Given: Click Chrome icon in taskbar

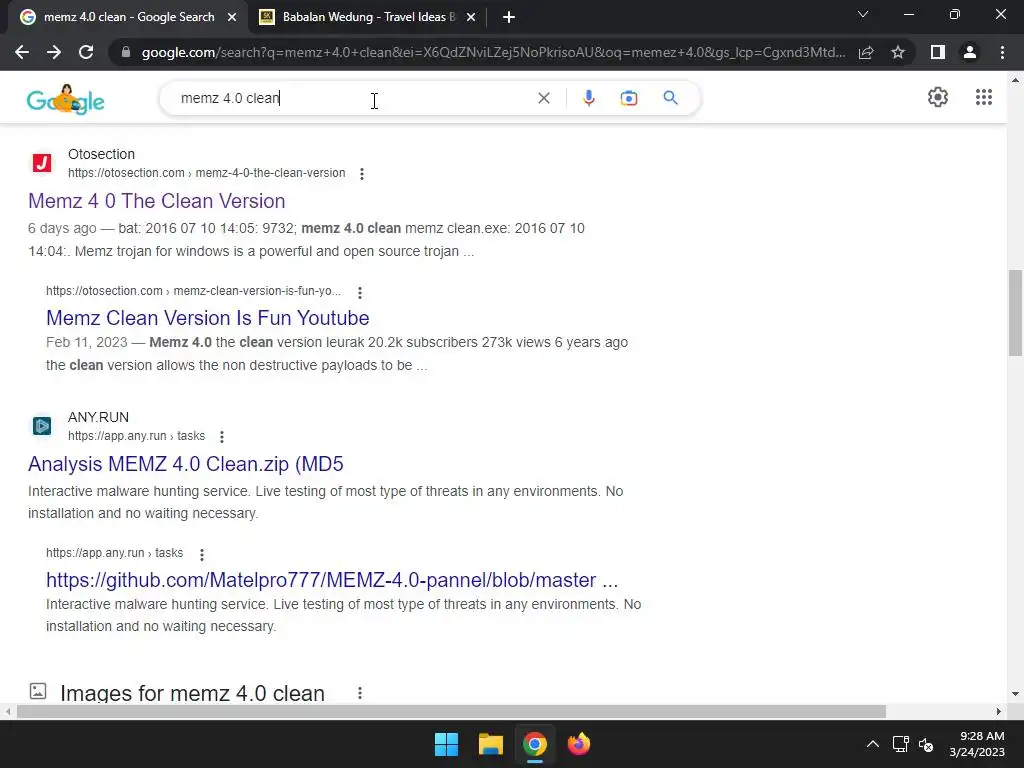Looking at the screenshot, I should (x=534, y=744).
